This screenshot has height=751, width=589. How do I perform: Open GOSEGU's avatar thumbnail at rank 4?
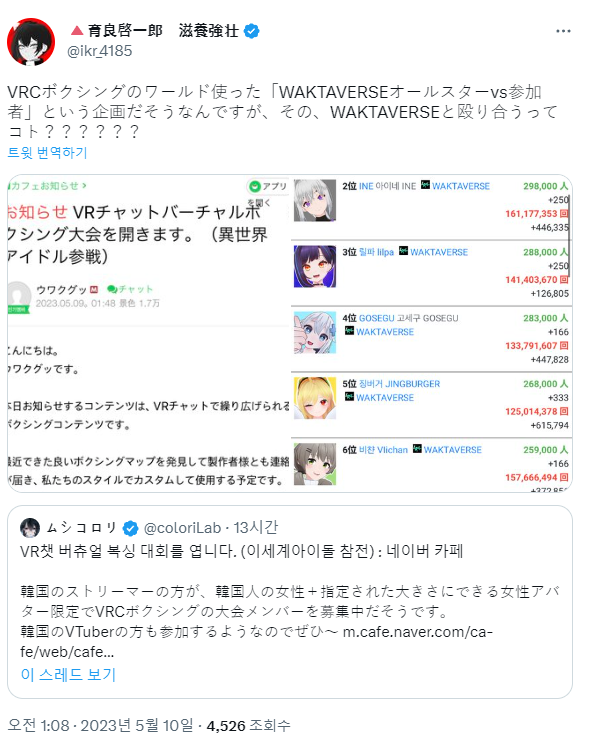[x=315, y=332]
